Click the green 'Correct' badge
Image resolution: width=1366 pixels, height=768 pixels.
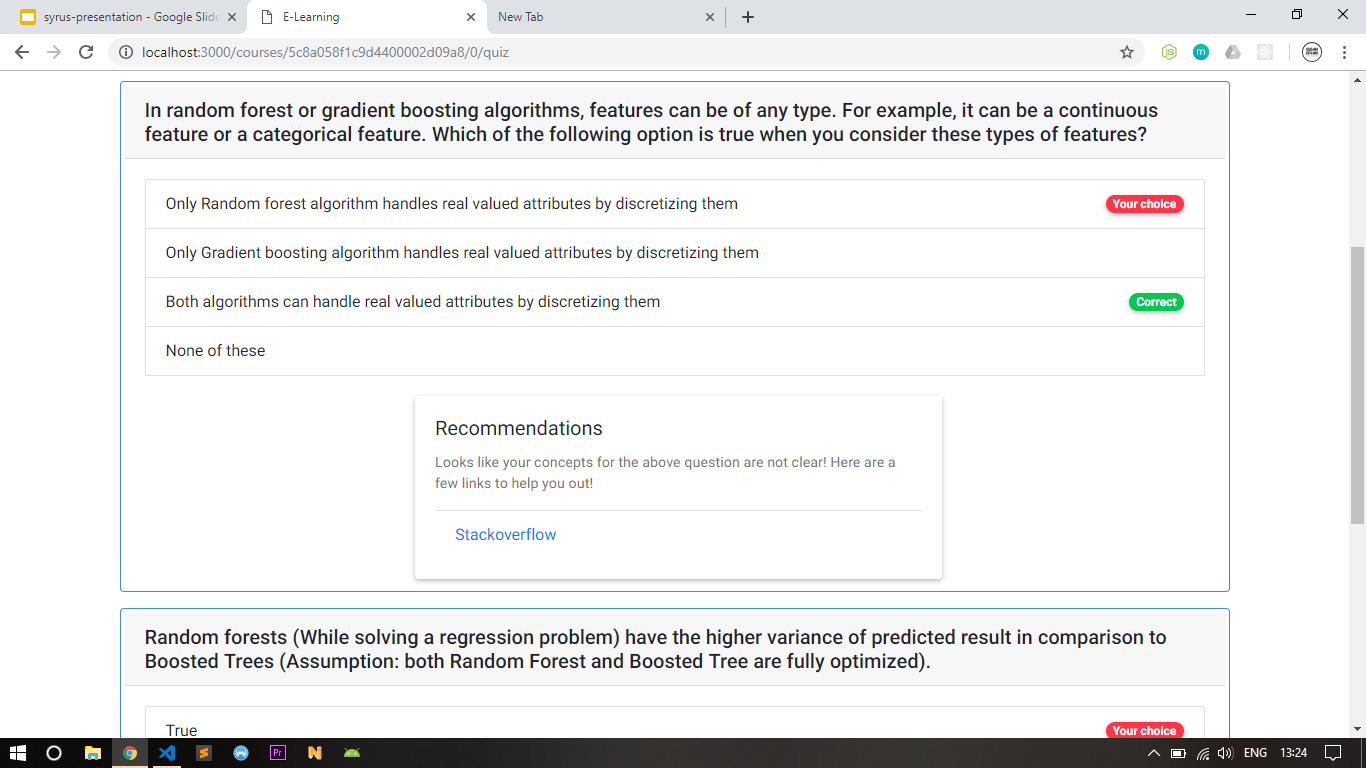[x=1156, y=302]
